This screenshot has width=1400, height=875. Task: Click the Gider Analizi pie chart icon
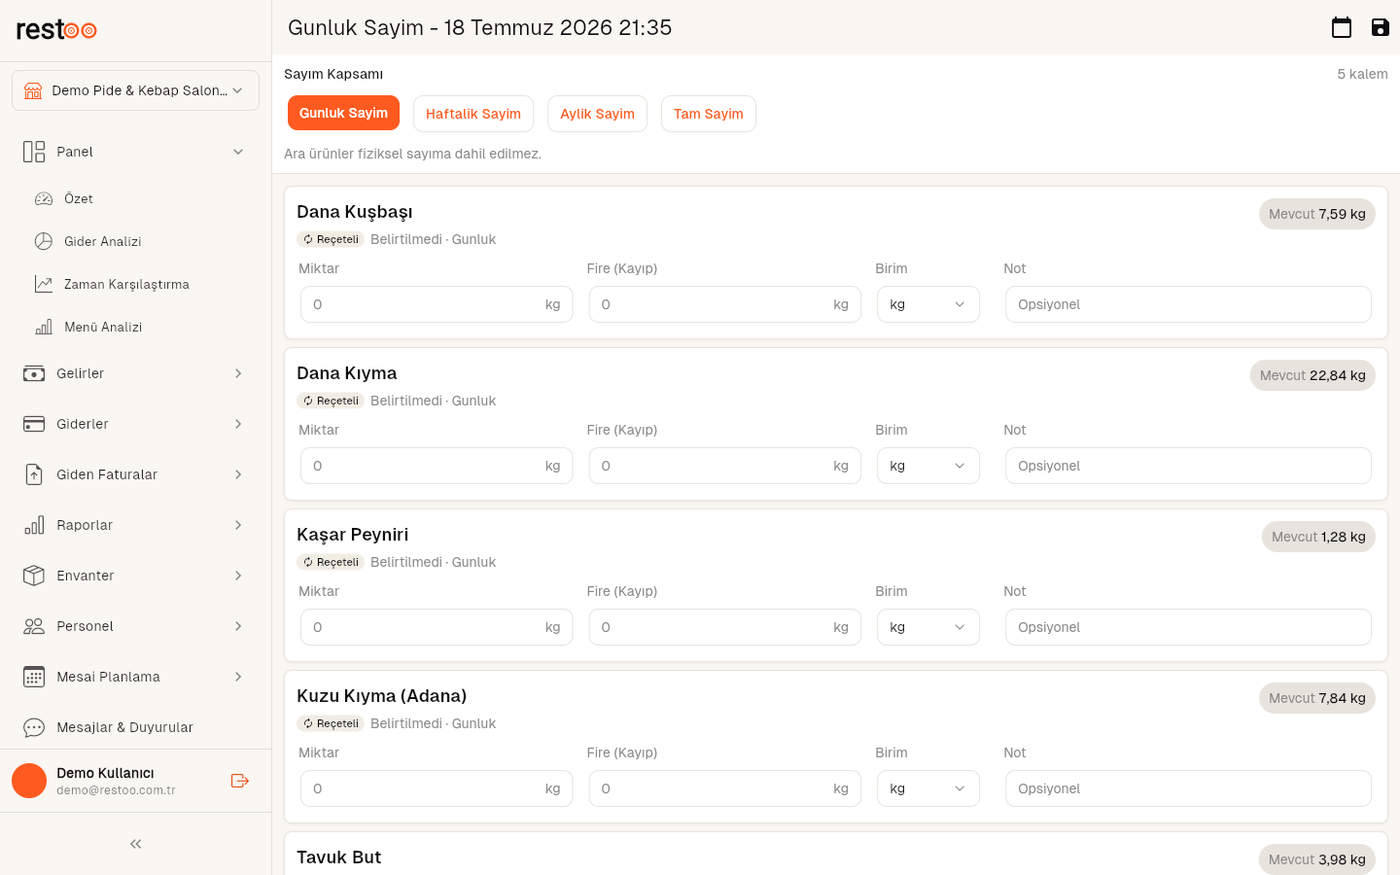(x=44, y=241)
